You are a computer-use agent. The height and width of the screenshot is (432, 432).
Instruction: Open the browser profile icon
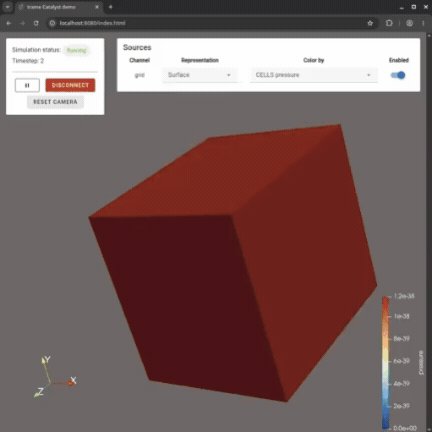[409, 23]
